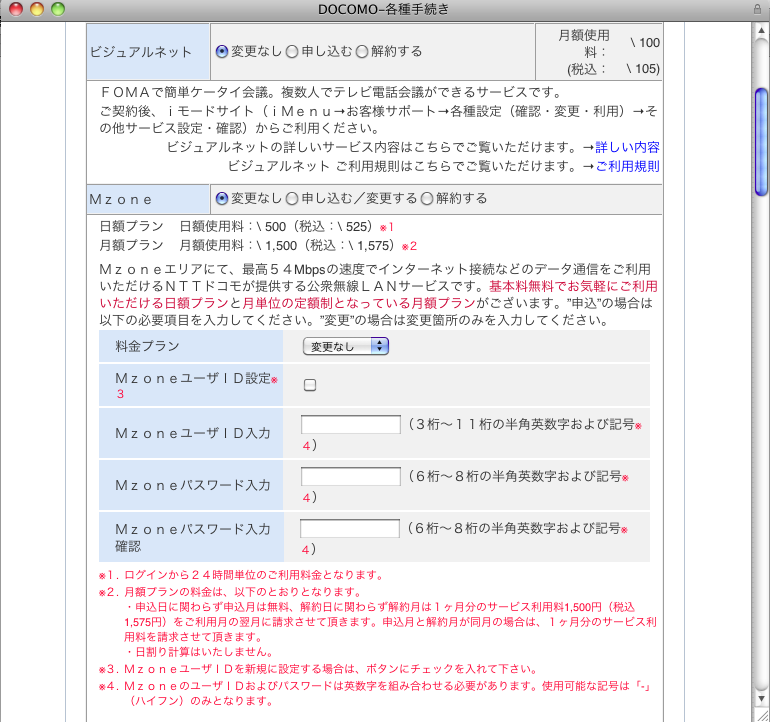This screenshot has height=722, width=770.
Task: Click the lock icon in title bar
Action: 757,9
